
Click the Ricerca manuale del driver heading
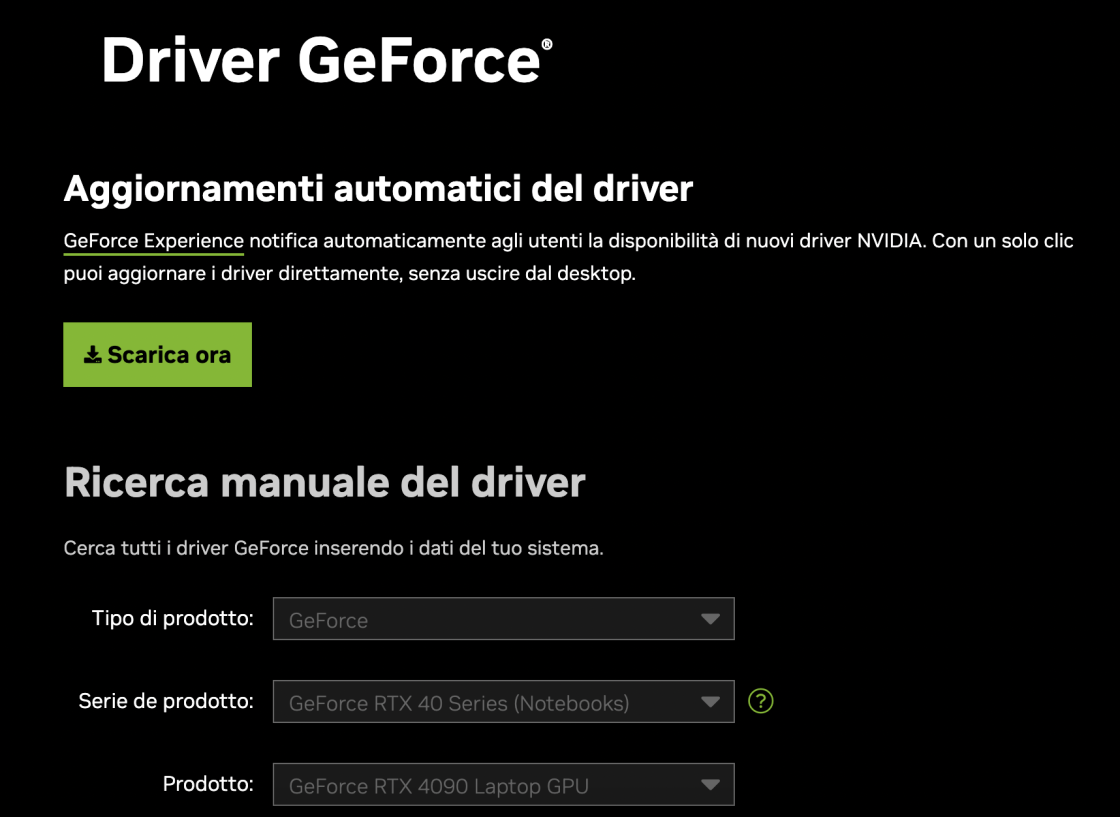324,482
